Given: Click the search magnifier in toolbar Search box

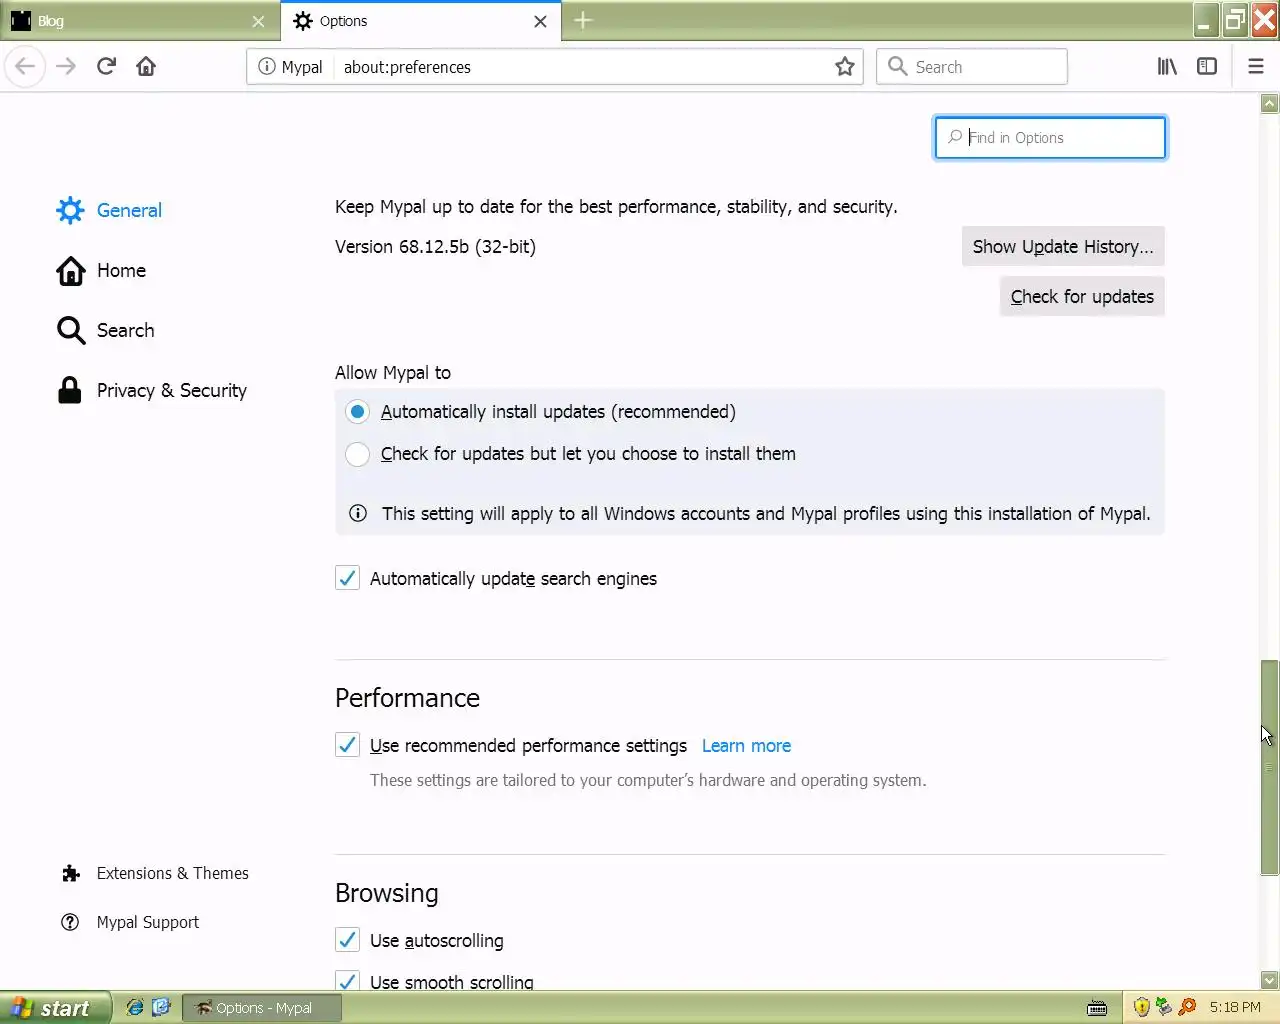Looking at the screenshot, I should (x=898, y=67).
